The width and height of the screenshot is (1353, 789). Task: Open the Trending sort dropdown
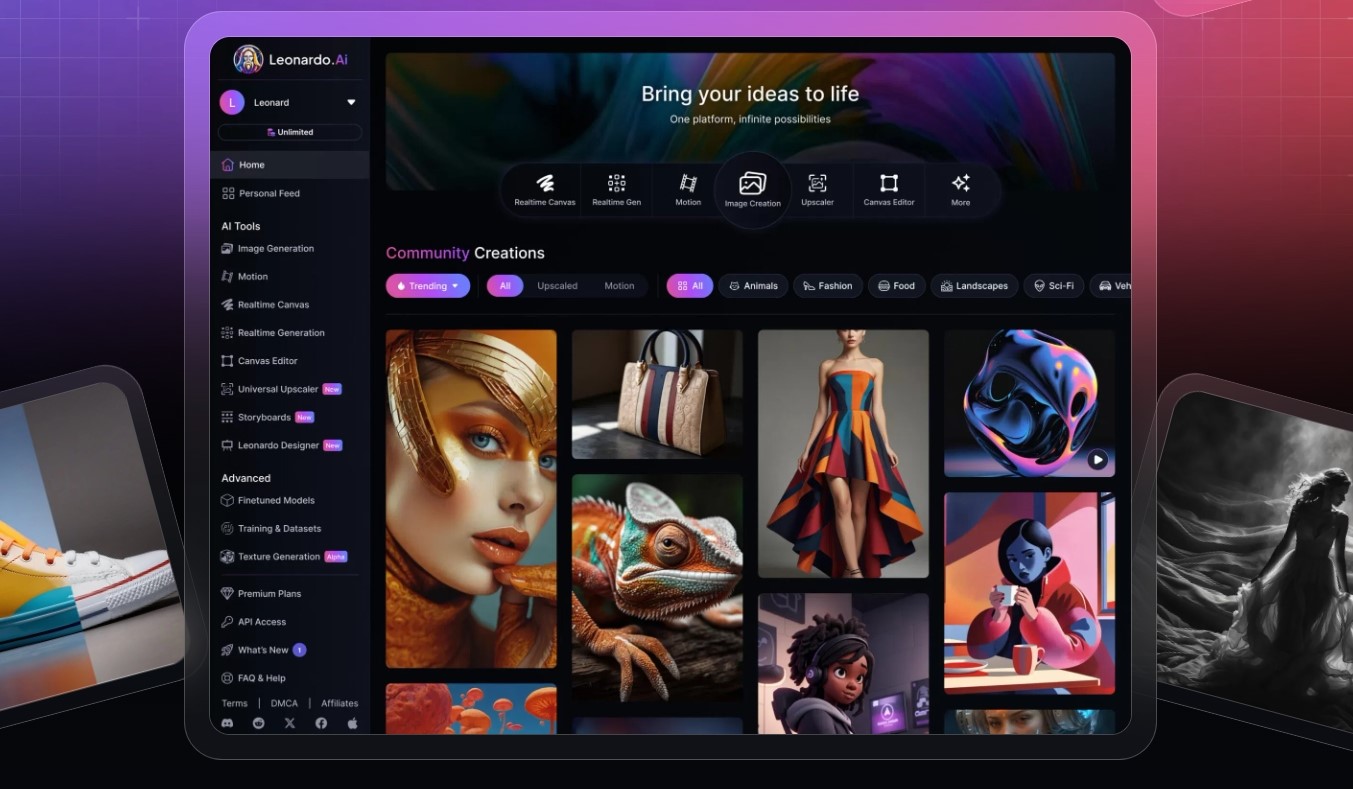[427, 286]
